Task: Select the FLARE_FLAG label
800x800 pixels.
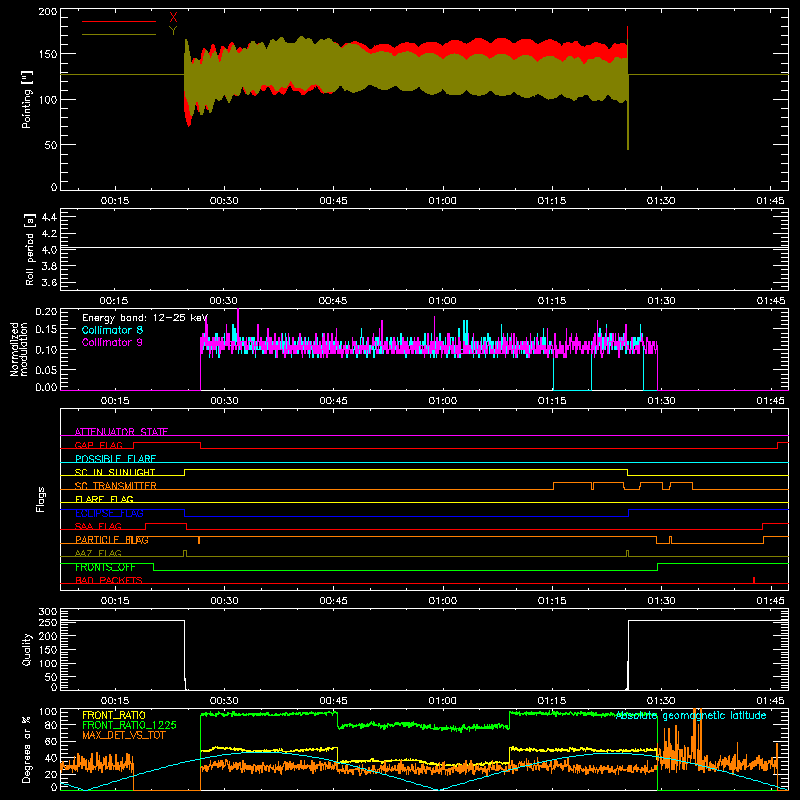Action: (104, 499)
